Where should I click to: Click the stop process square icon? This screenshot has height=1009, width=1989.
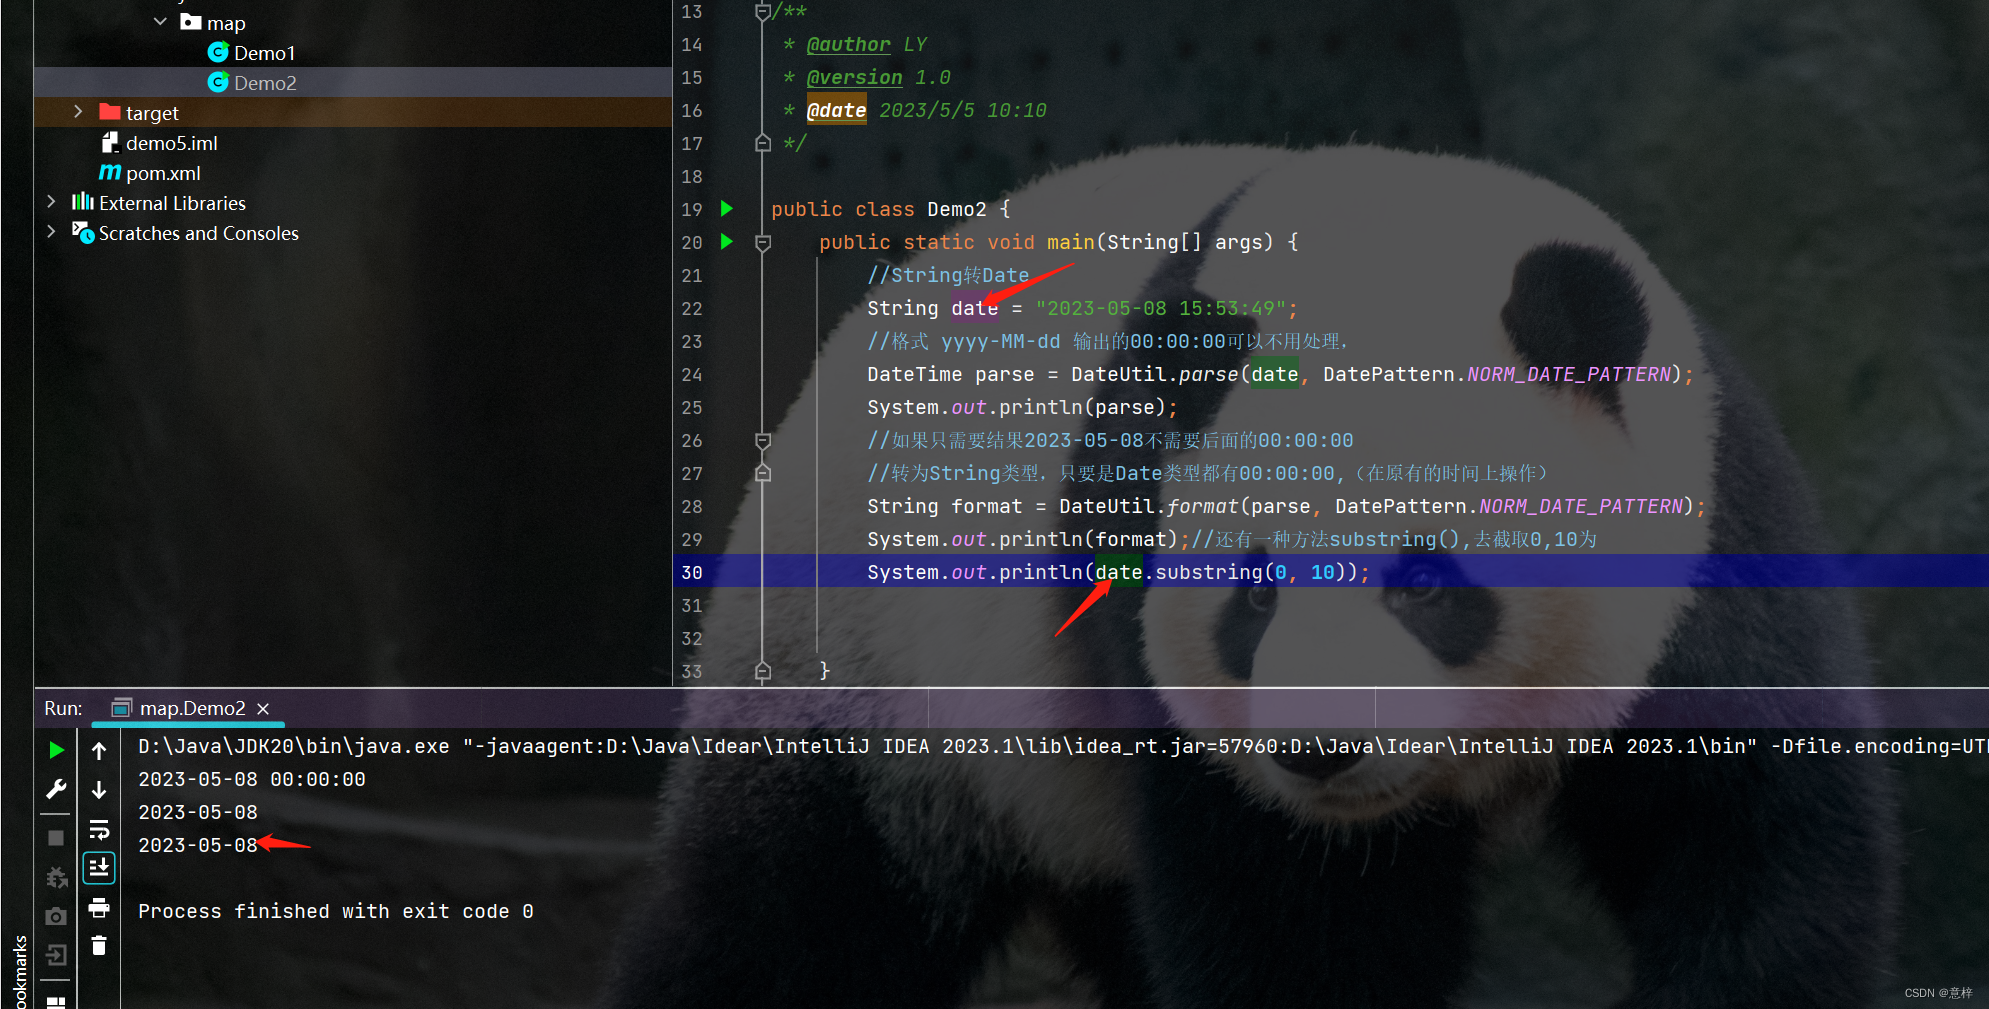[x=57, y=838]
